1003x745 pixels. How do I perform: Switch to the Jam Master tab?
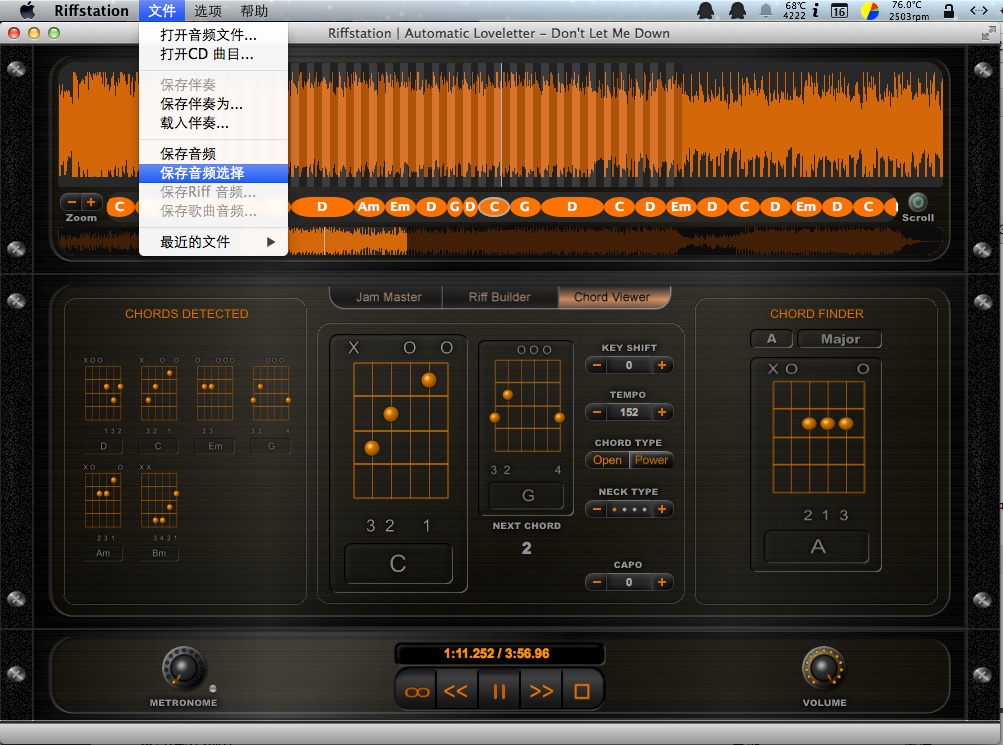388,297
